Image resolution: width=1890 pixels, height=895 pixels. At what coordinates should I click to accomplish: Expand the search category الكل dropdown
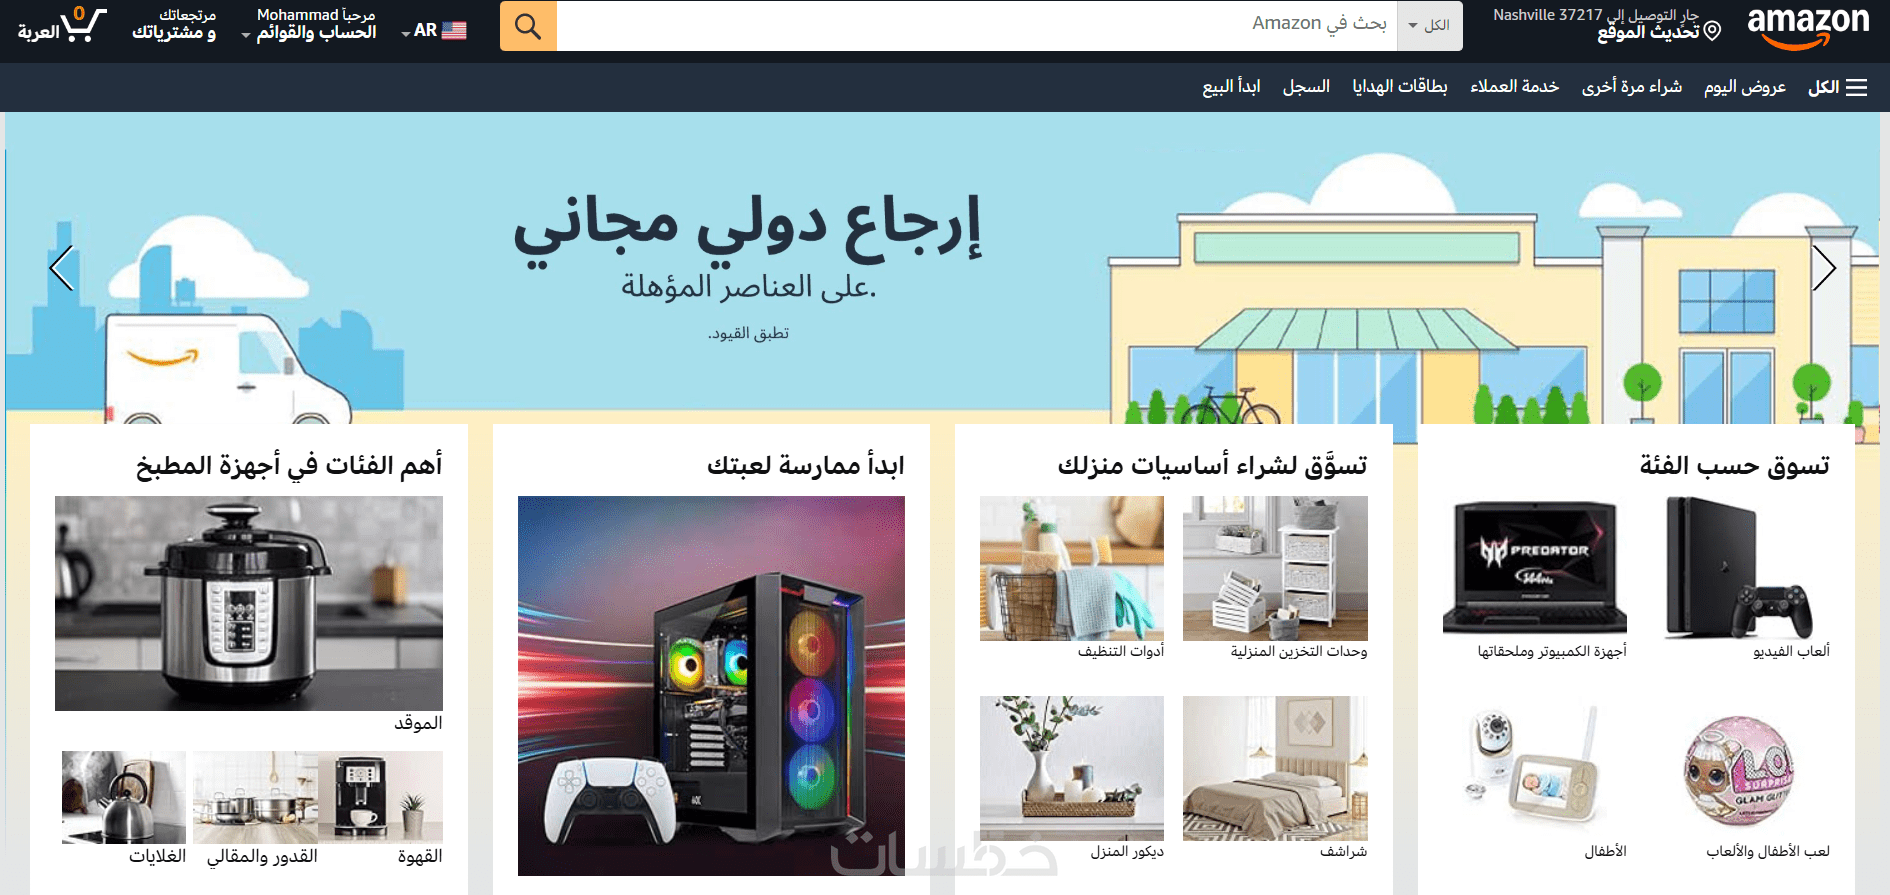pos(1429,26)
